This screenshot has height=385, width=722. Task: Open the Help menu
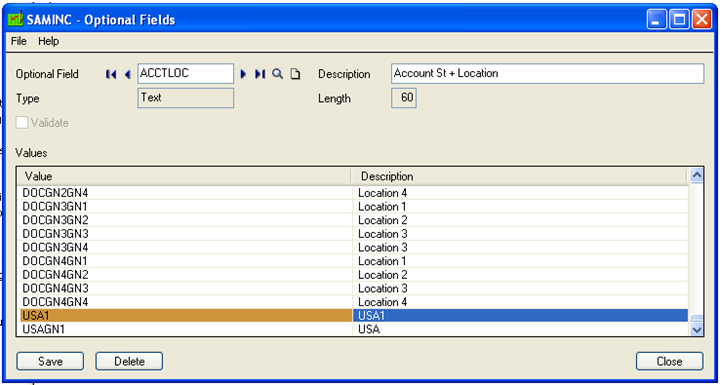tap(48, 41)
